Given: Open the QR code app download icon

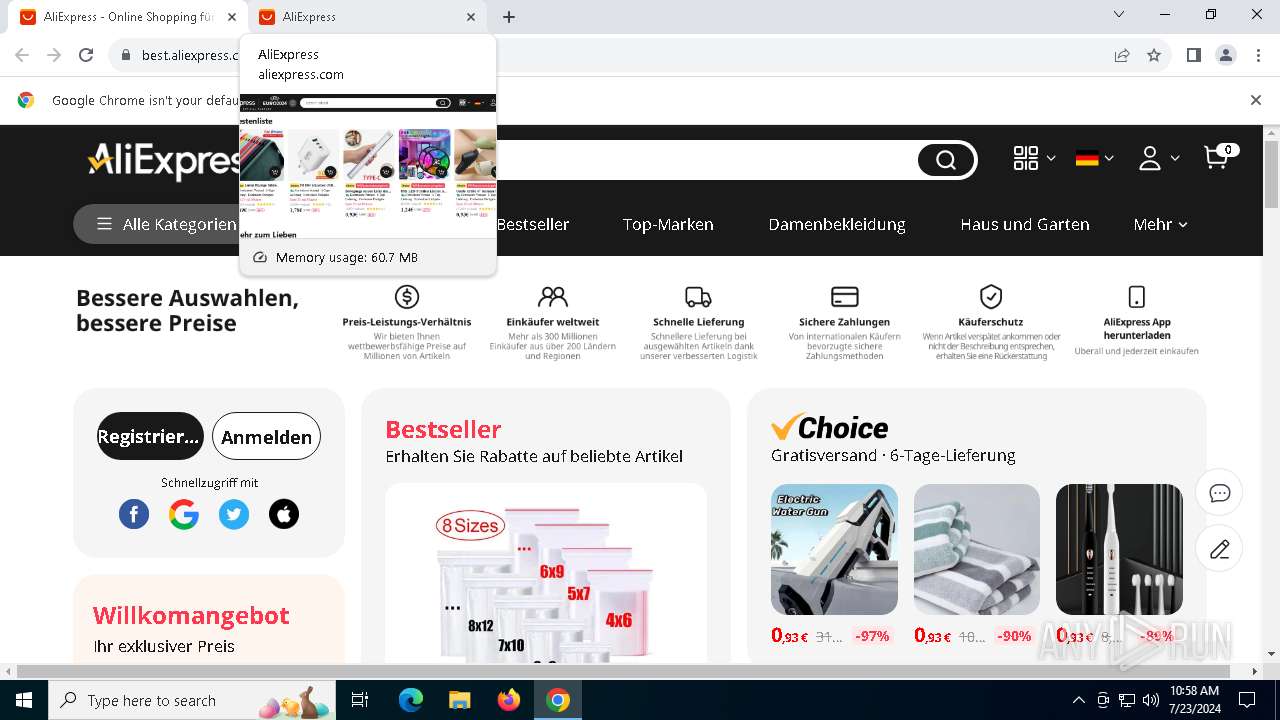Looking at the screenshot, I should click(x=1026, y=158).
